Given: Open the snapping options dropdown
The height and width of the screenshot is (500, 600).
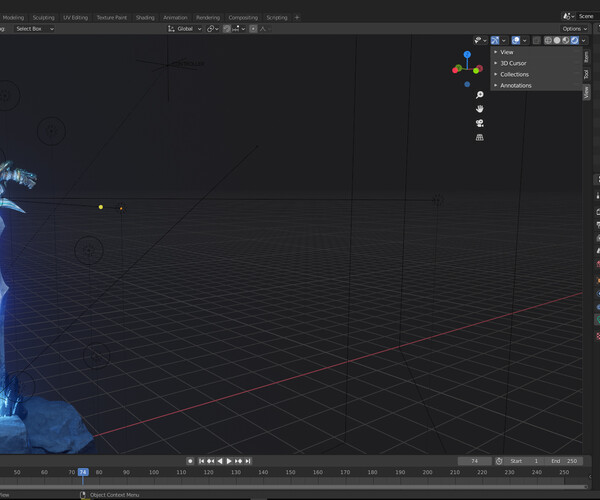Looking at the screenshot, I should click(238, 29).
